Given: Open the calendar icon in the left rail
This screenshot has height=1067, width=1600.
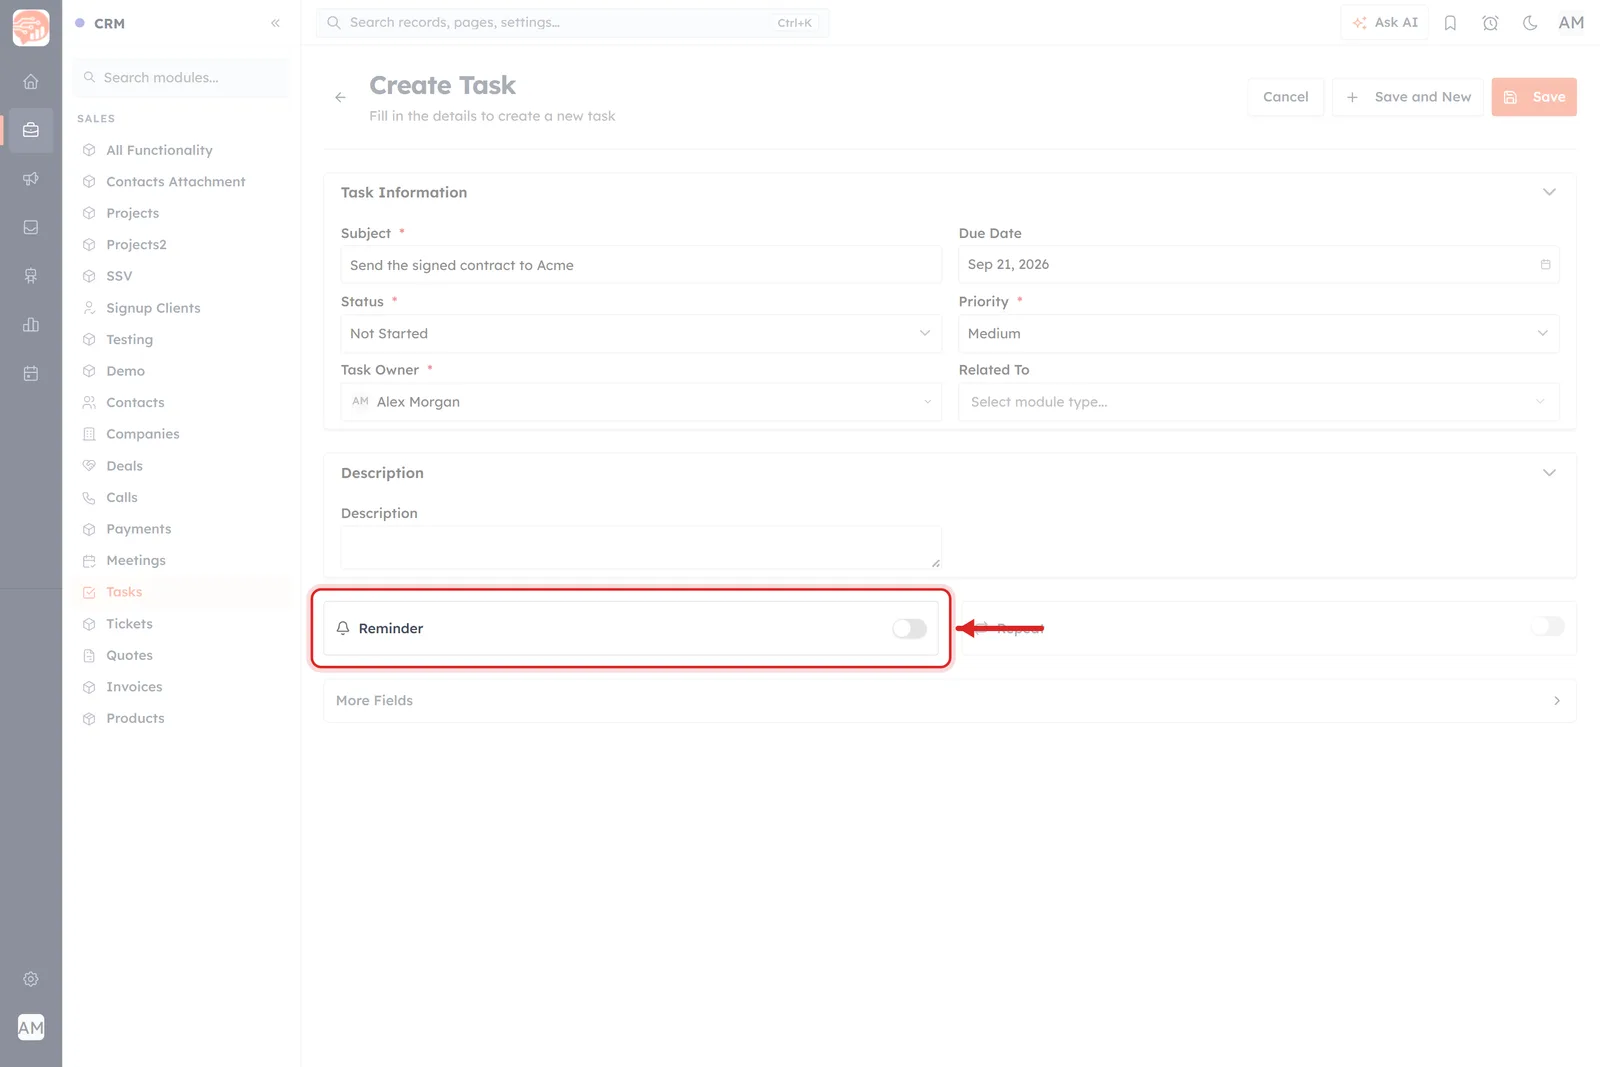Looking at the screenshot, I should (31, 374).
